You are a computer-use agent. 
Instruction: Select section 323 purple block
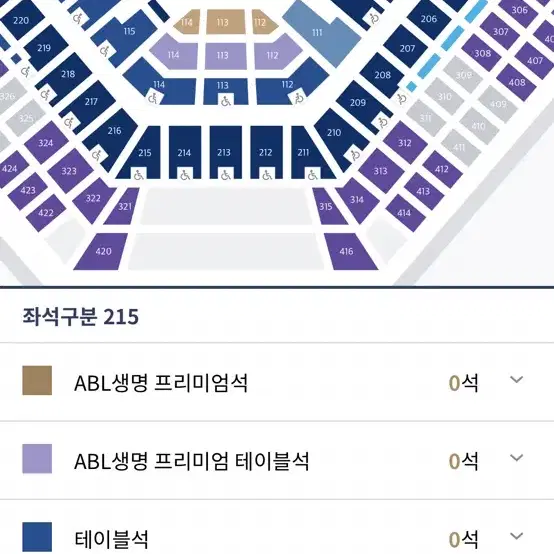(70, 171)
